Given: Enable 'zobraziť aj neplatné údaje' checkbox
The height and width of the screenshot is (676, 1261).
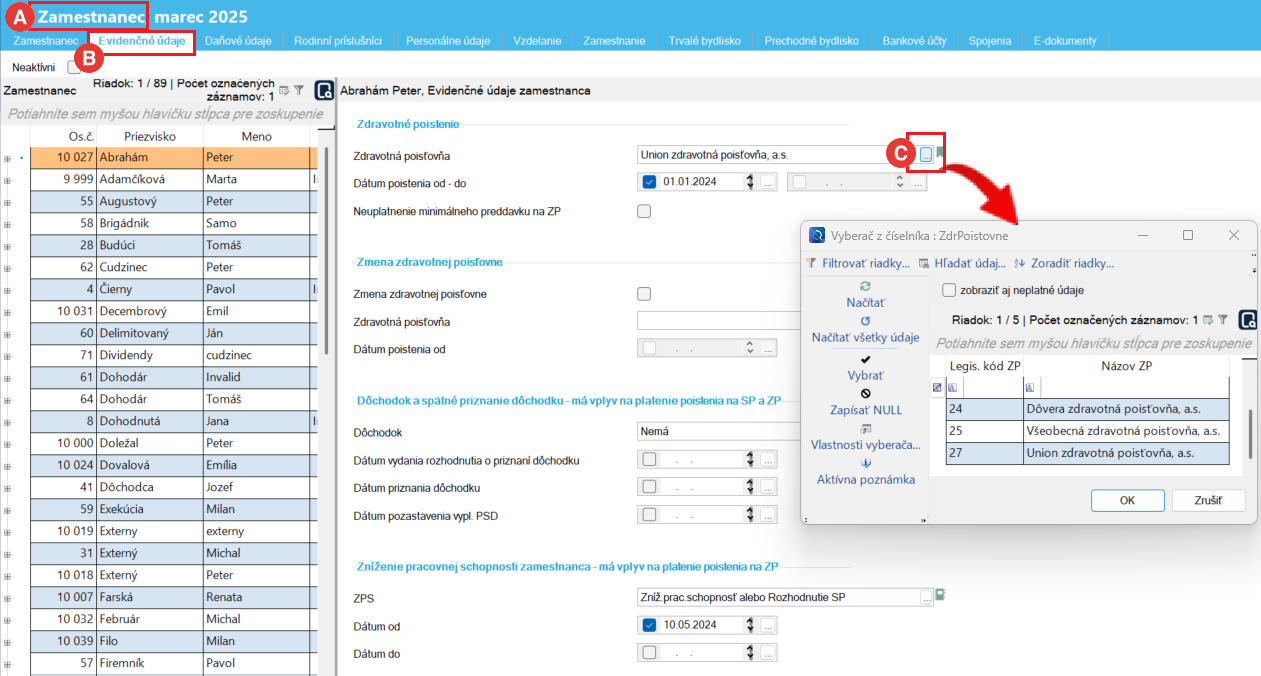Looking at the screenshot, I should (949, 290).
